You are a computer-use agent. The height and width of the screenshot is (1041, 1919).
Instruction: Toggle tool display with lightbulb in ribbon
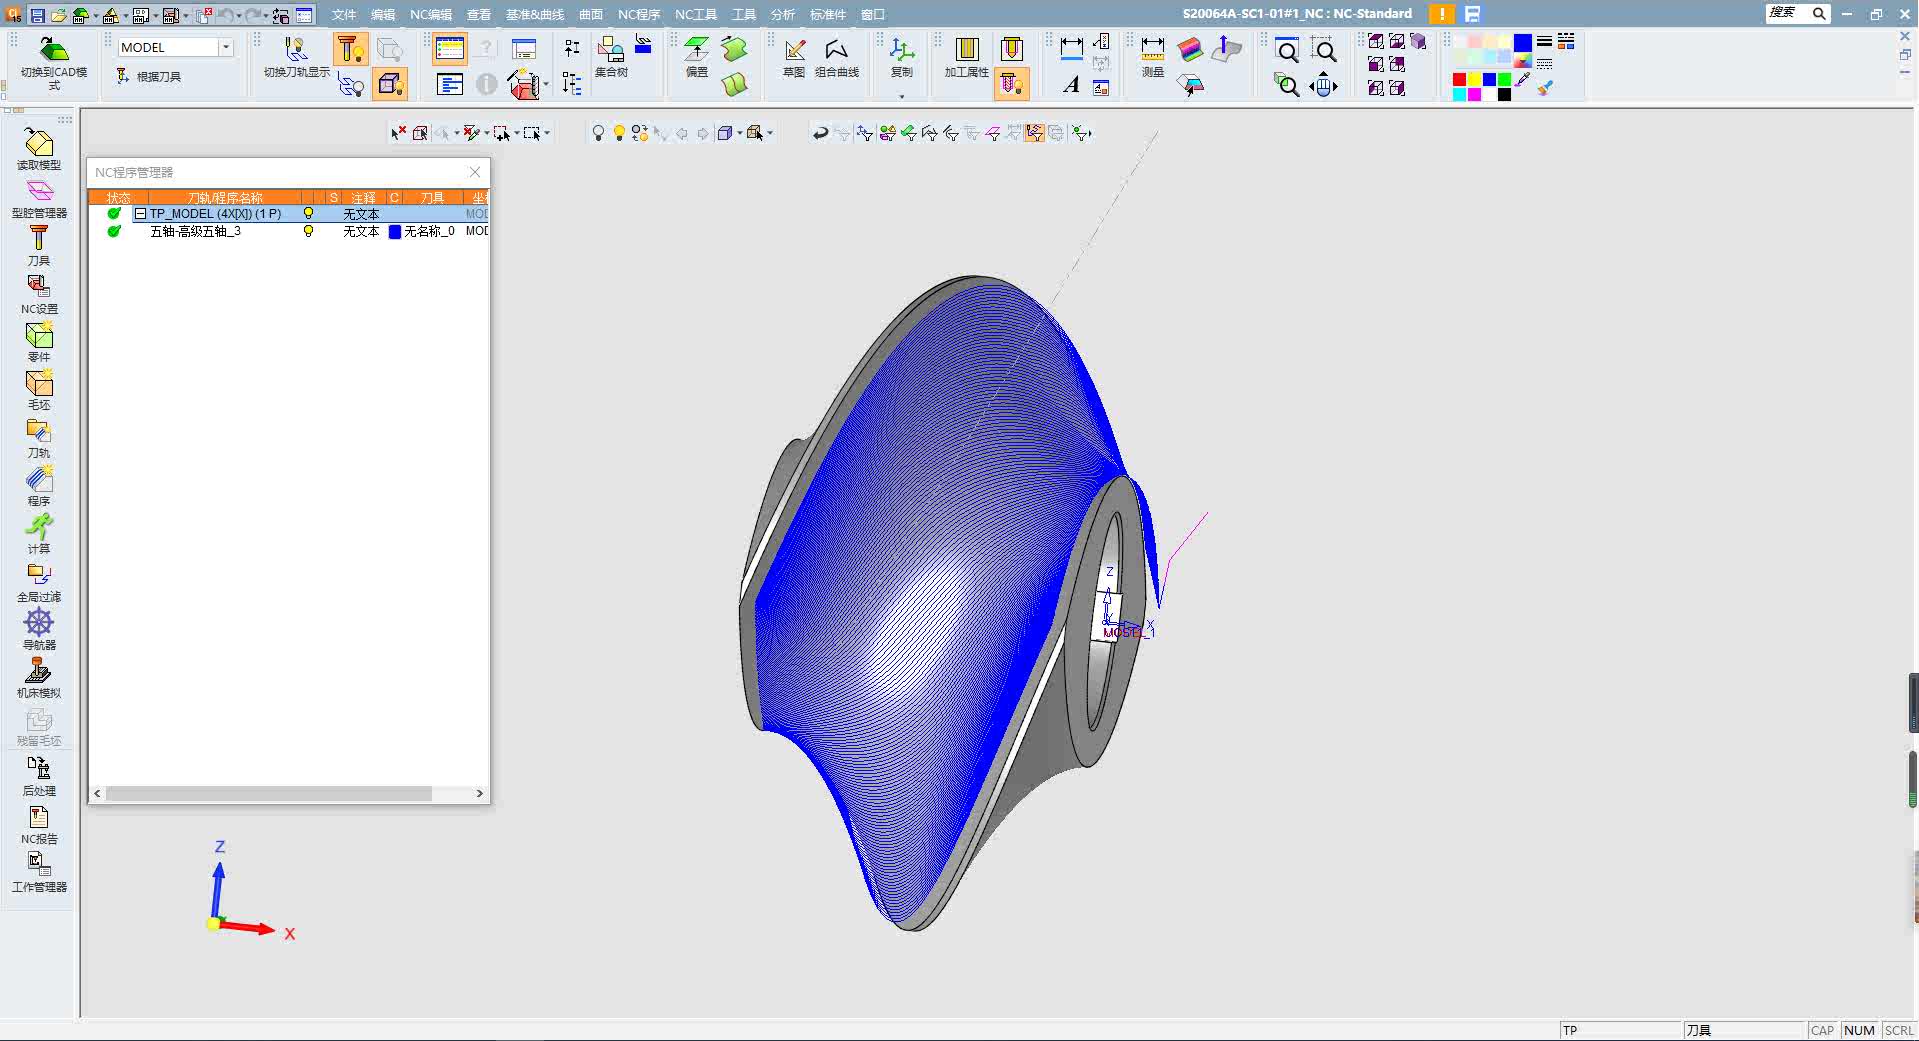351,50
